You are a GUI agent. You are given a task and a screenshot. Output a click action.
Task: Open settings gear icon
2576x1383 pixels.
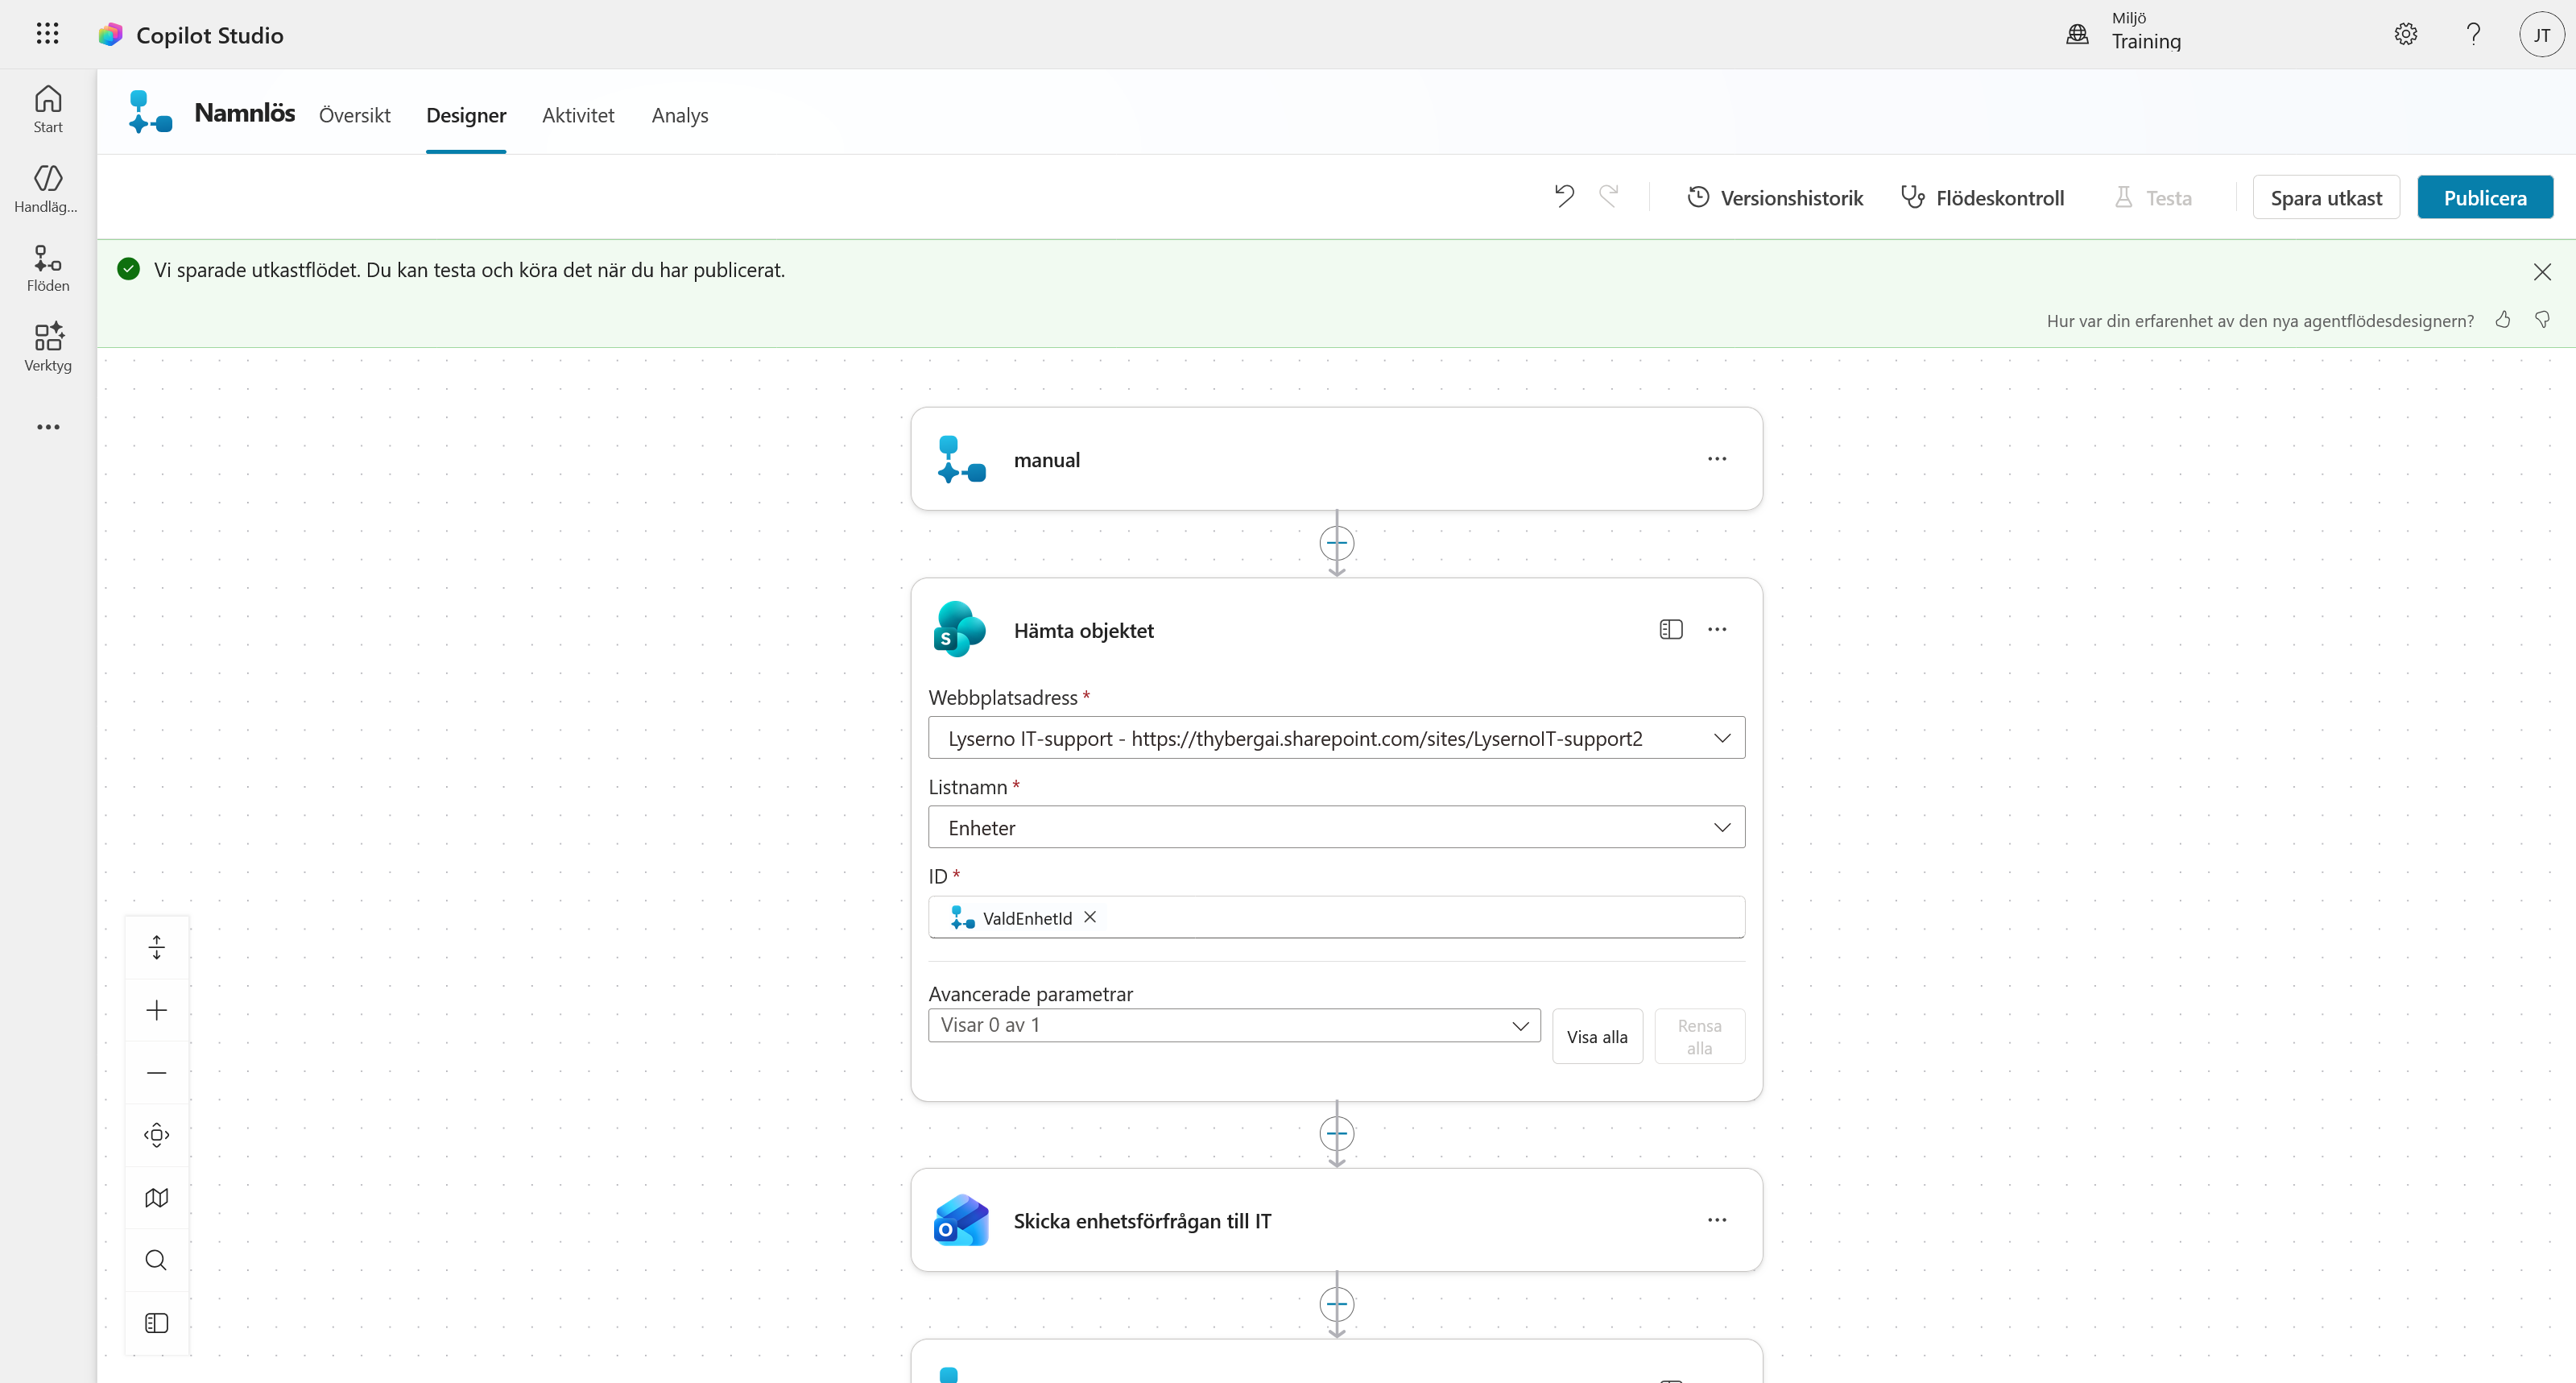(2406, 34)
